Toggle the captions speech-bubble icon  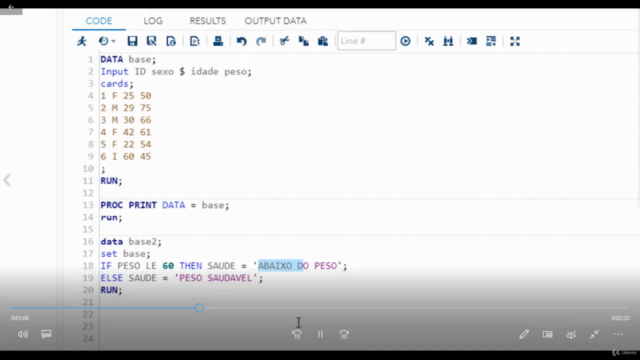coord(47,334)
